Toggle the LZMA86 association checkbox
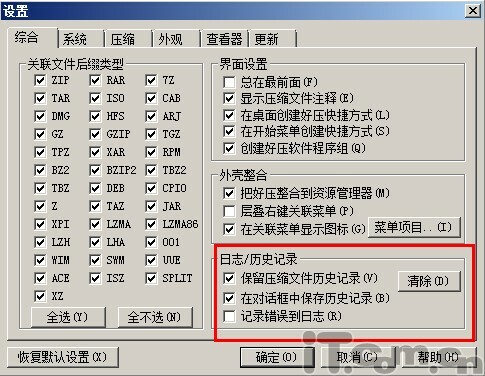The width and height of the screenshot is (485, 376). [151, 224]
